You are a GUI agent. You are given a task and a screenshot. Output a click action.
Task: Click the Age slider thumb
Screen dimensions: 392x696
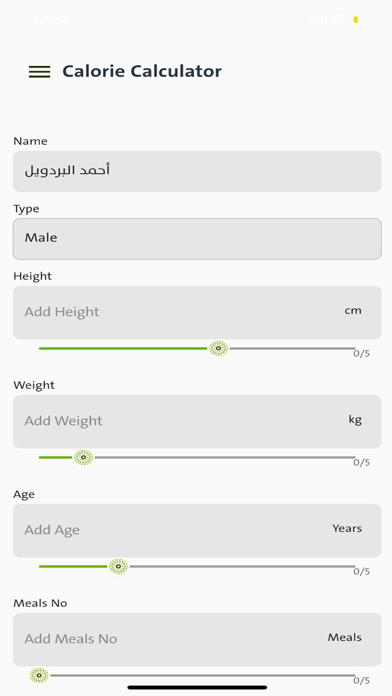118,566
